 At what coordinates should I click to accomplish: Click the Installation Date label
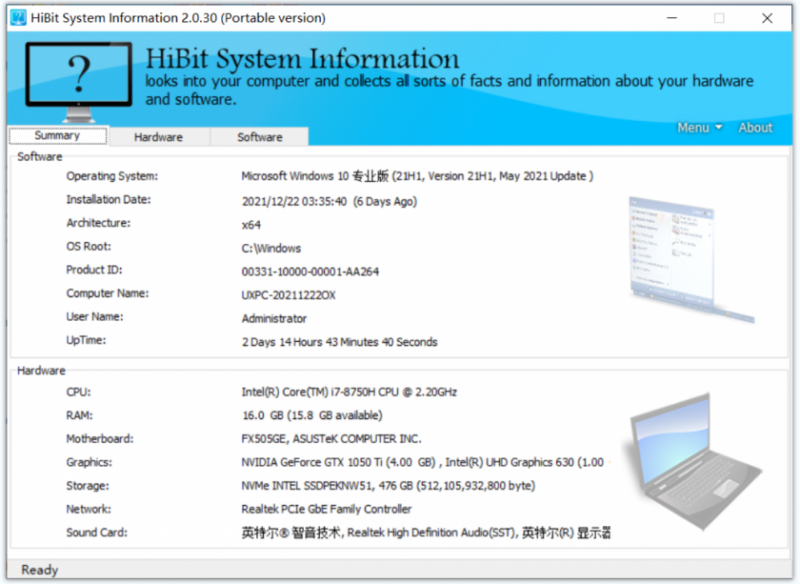108,200
